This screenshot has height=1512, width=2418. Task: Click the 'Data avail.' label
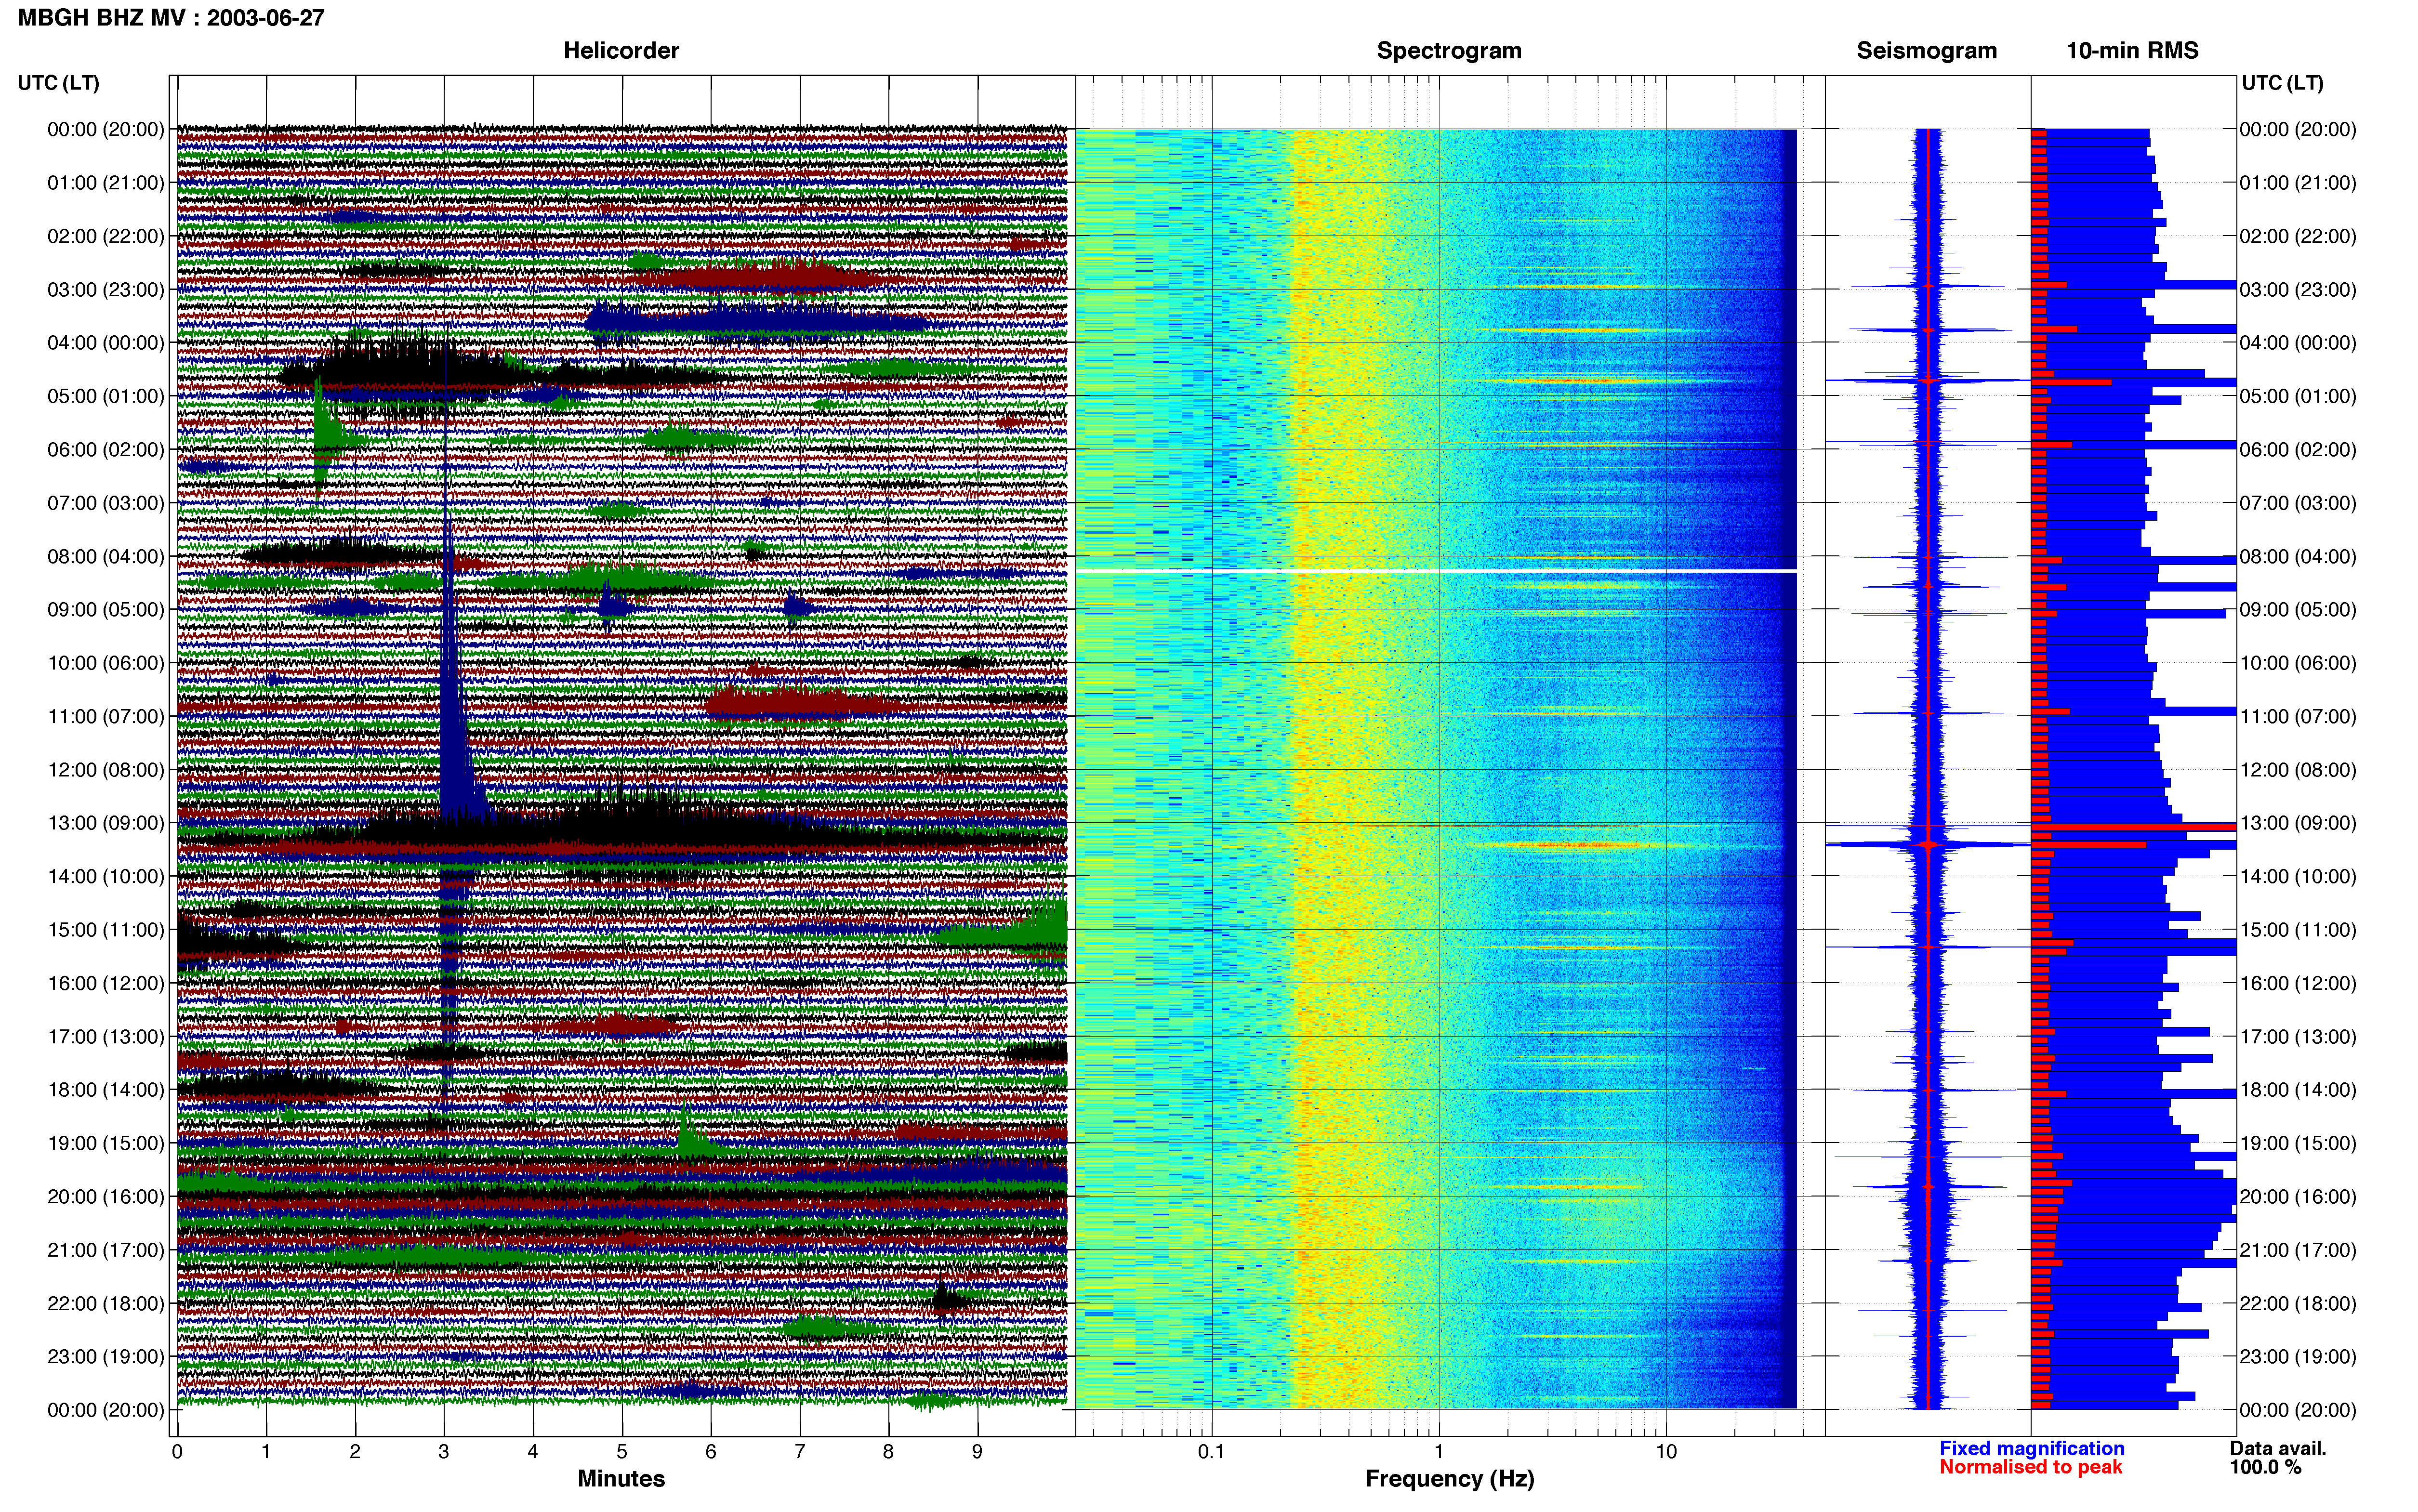[2278, 1448]
